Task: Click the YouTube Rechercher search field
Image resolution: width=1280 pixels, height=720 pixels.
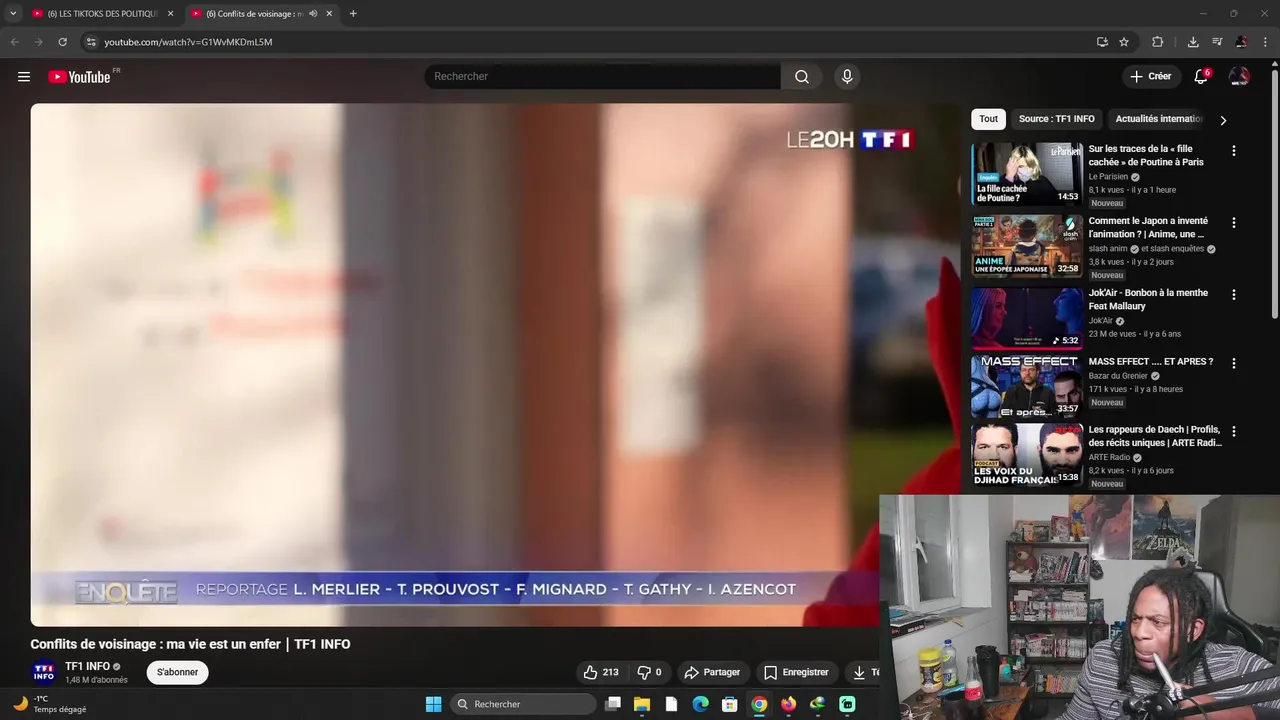Action: (x=602, y=77)
